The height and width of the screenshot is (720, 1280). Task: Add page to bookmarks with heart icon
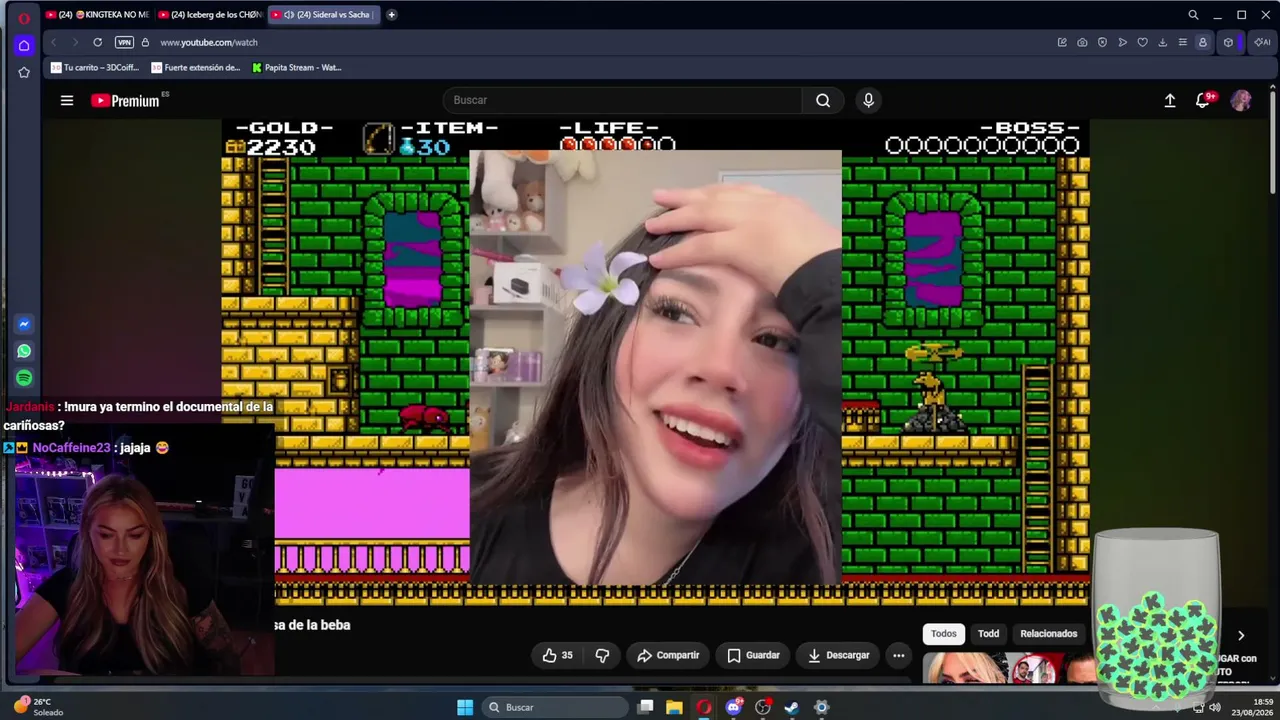tap(1142, 42)
